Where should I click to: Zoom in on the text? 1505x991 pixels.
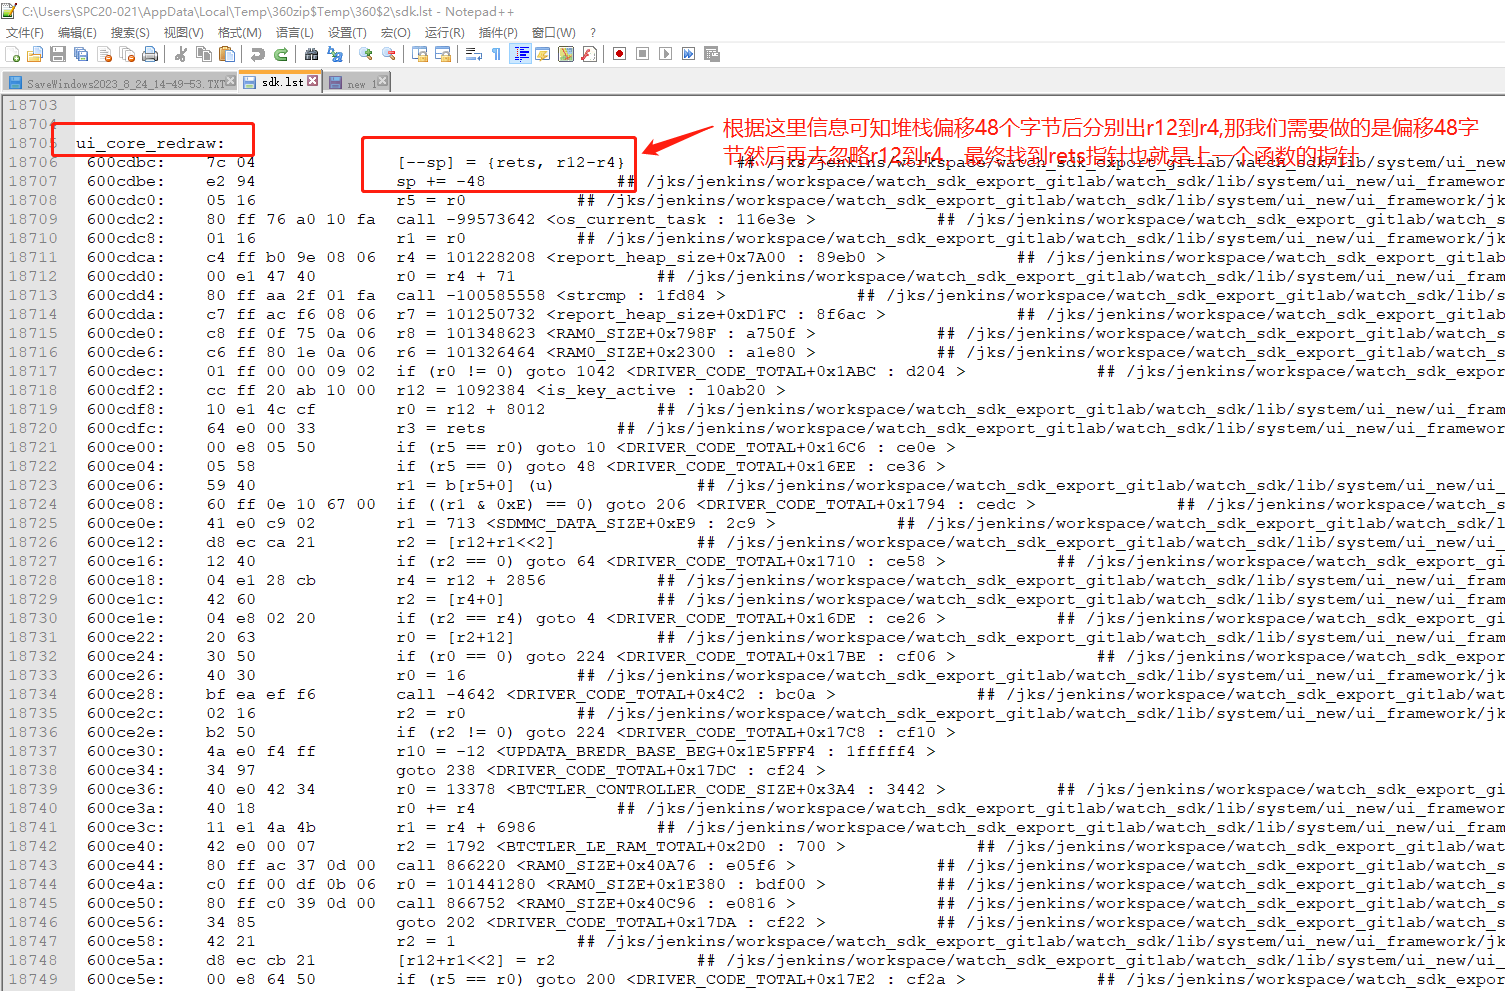click(x=366, y=54)
